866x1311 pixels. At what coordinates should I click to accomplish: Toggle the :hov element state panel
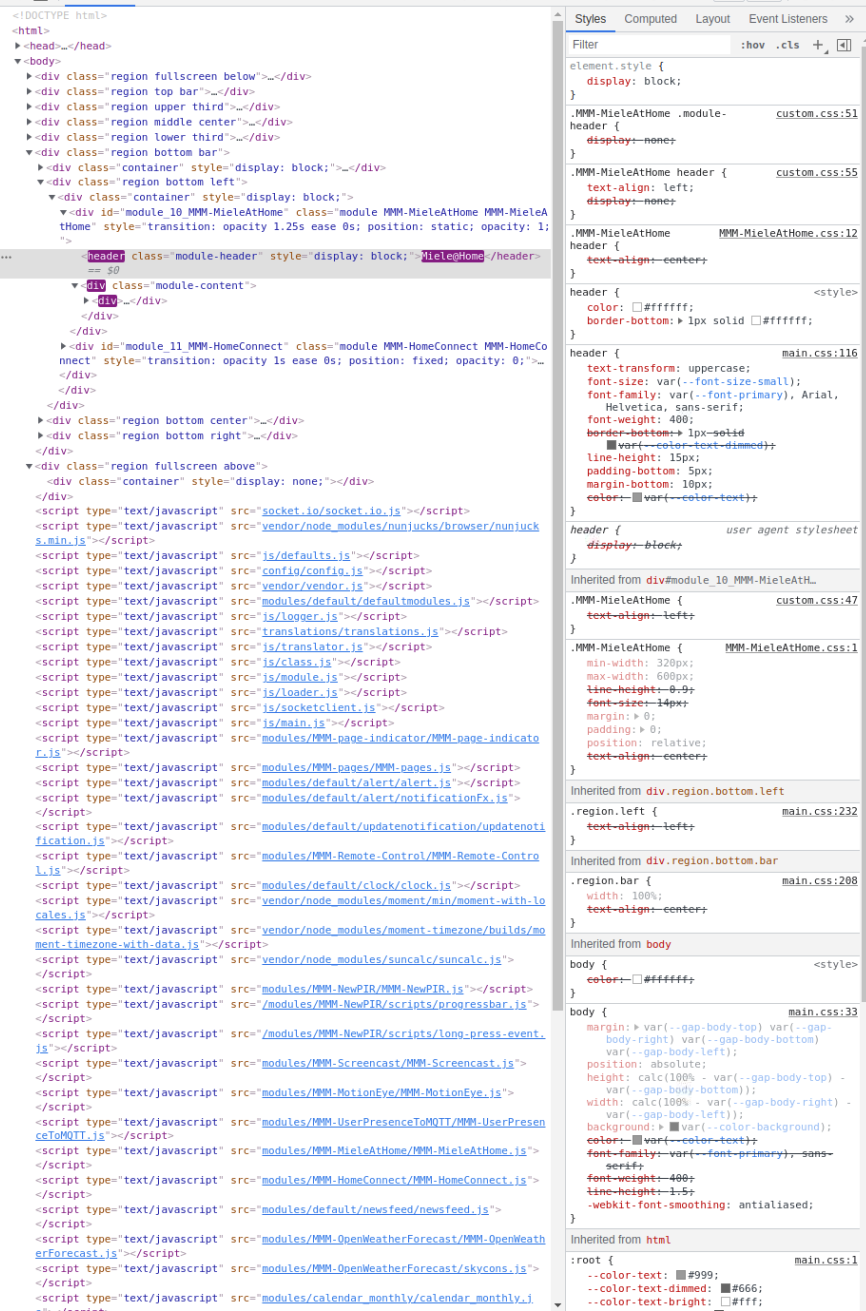[x=752, y=45]
